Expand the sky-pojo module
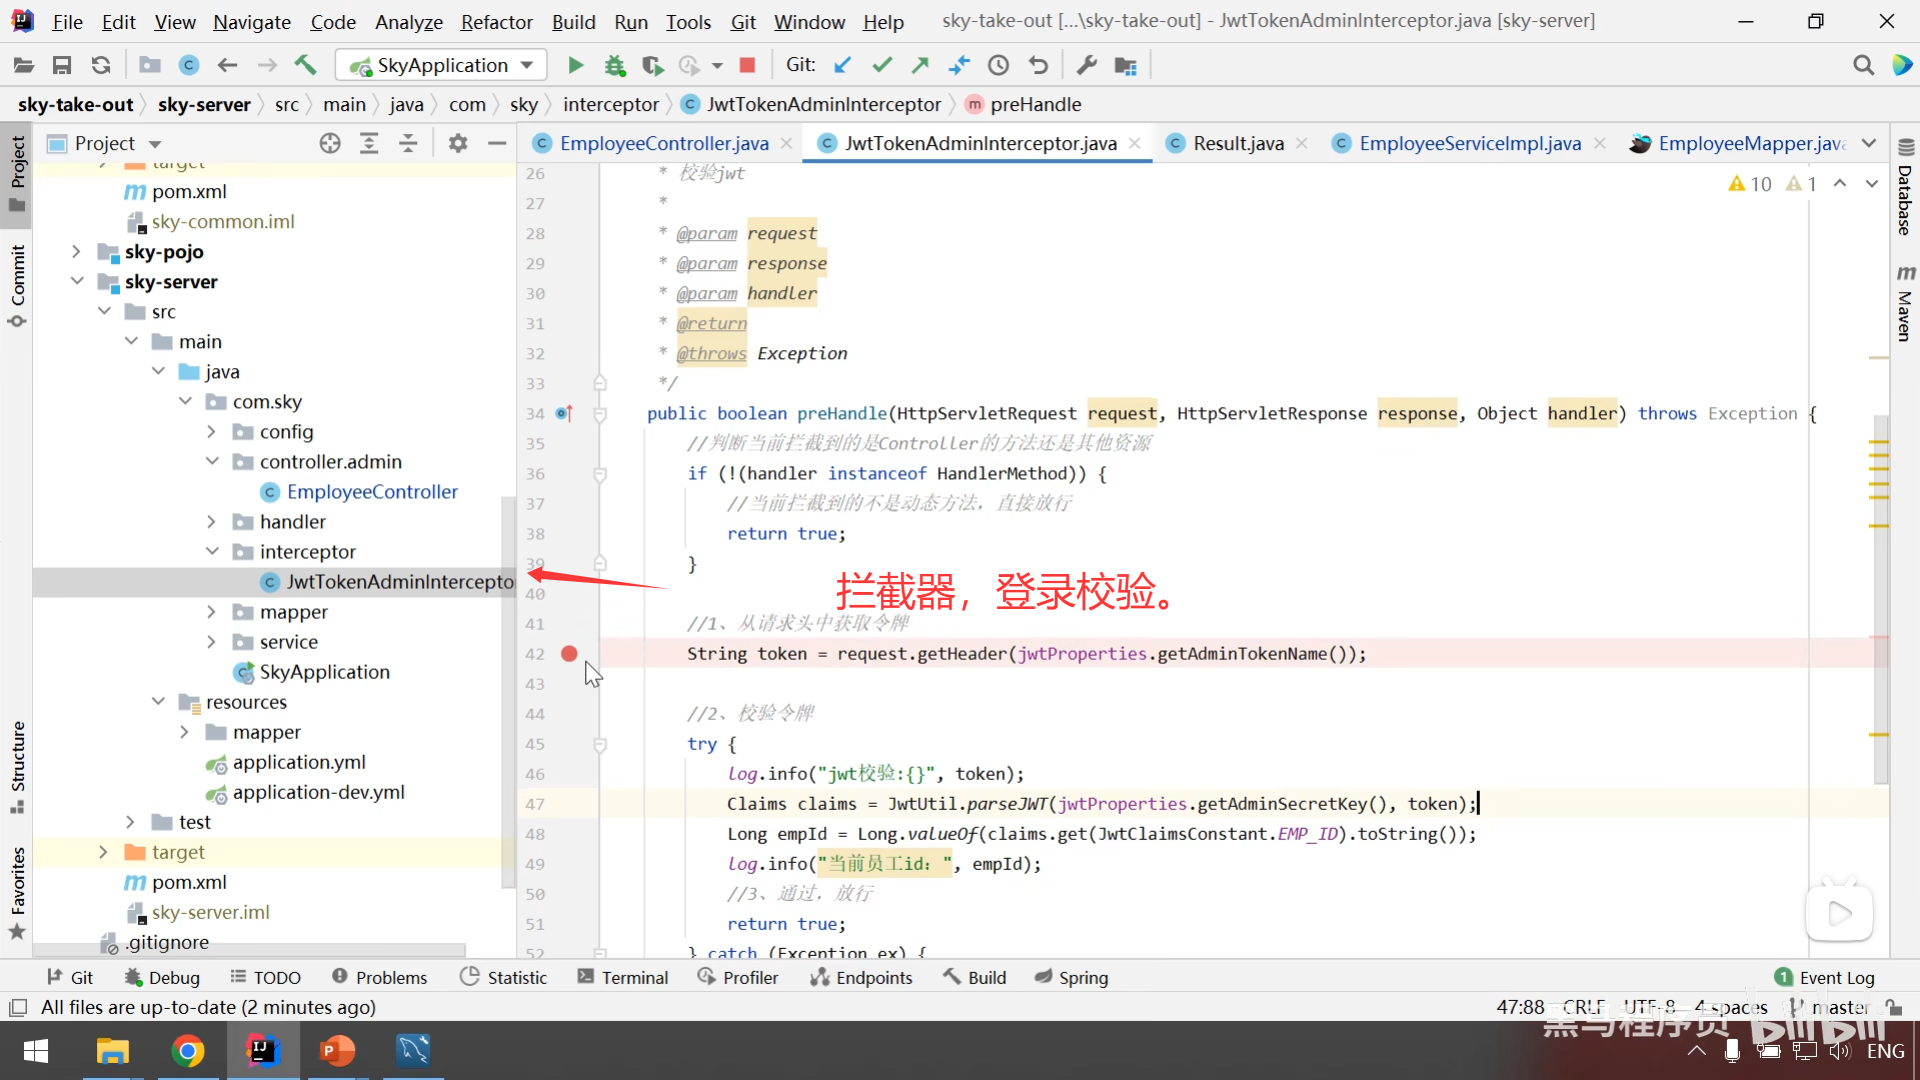The image size is (1920, 1080). [76, 252]
